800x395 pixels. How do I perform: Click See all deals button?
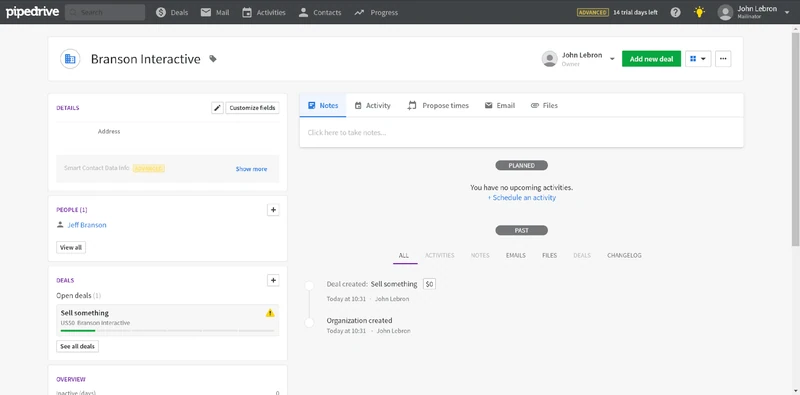[x=78, y=347]
